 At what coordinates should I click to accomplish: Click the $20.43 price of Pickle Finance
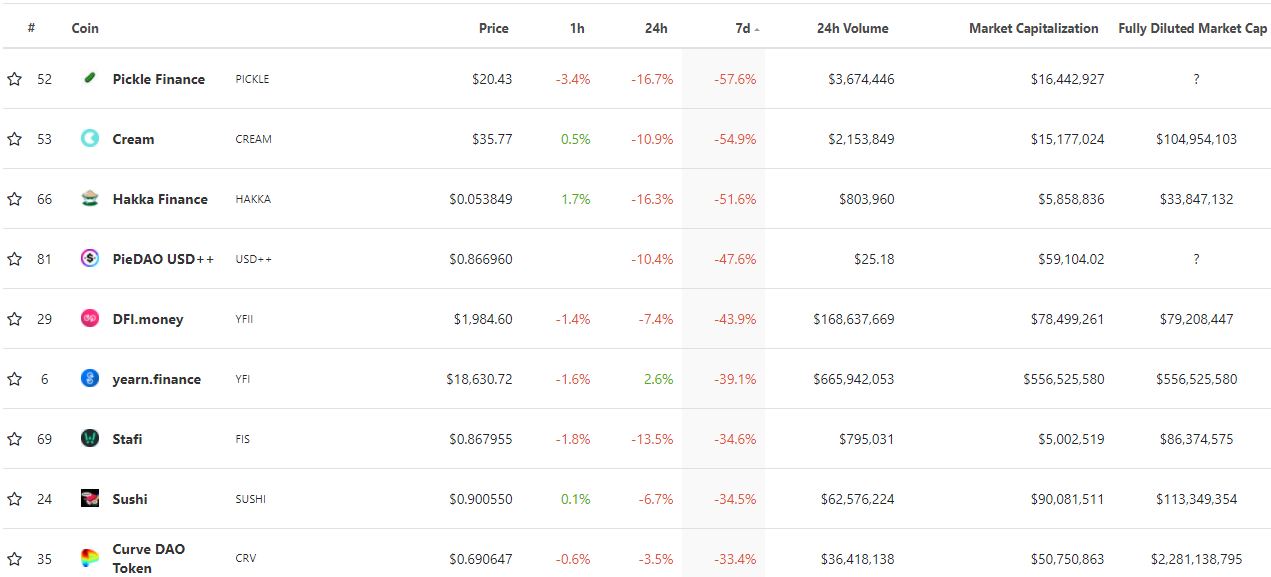point(492,79)
